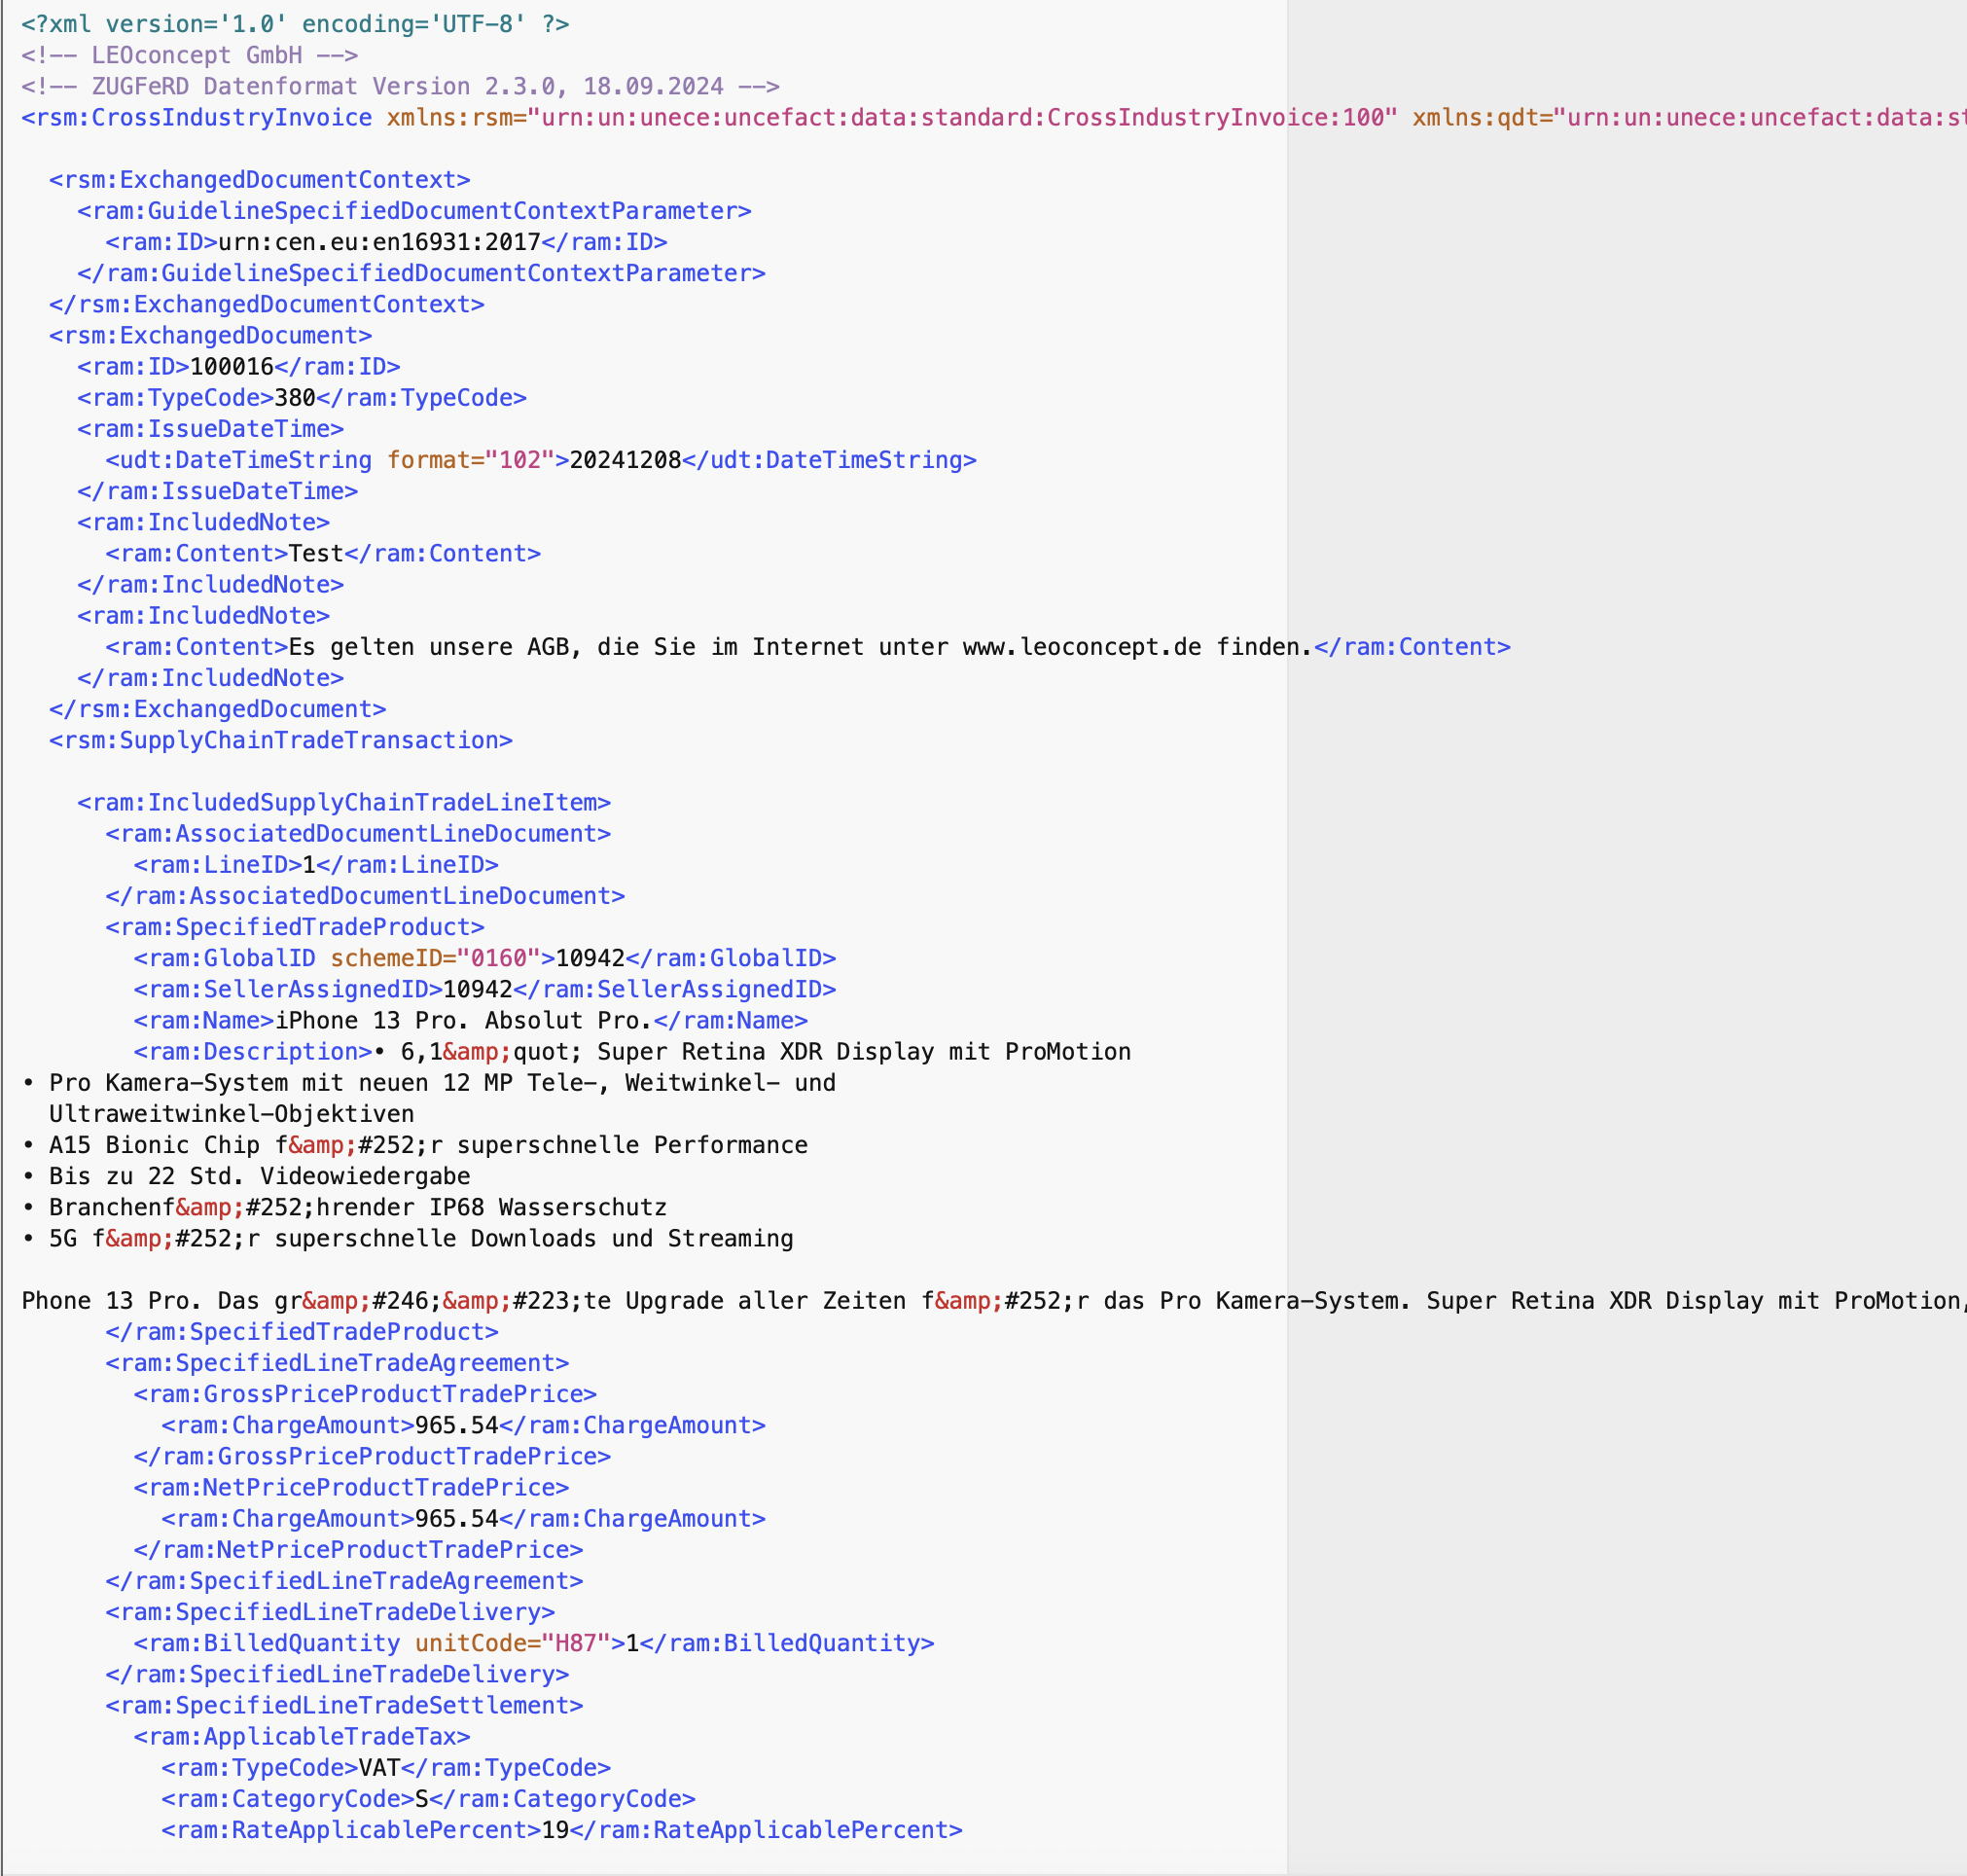Click the ram:GrossPriceProductTradePrice opening tag

pyautogui.click(x=365, y=1394)
